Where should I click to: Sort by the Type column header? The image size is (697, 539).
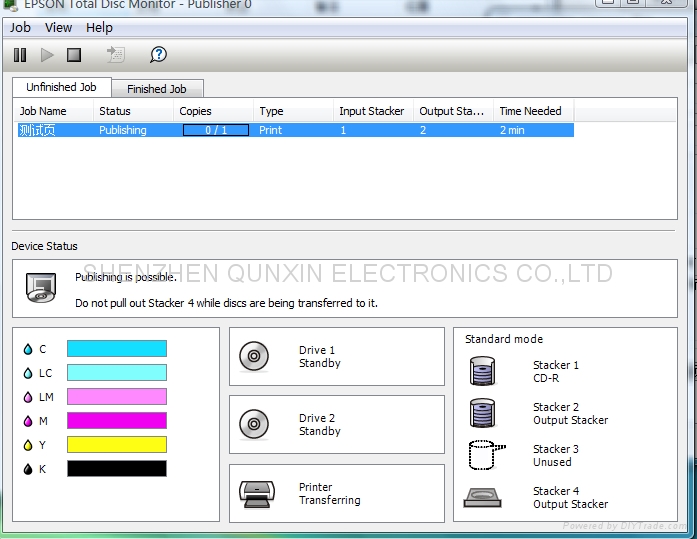293,111
